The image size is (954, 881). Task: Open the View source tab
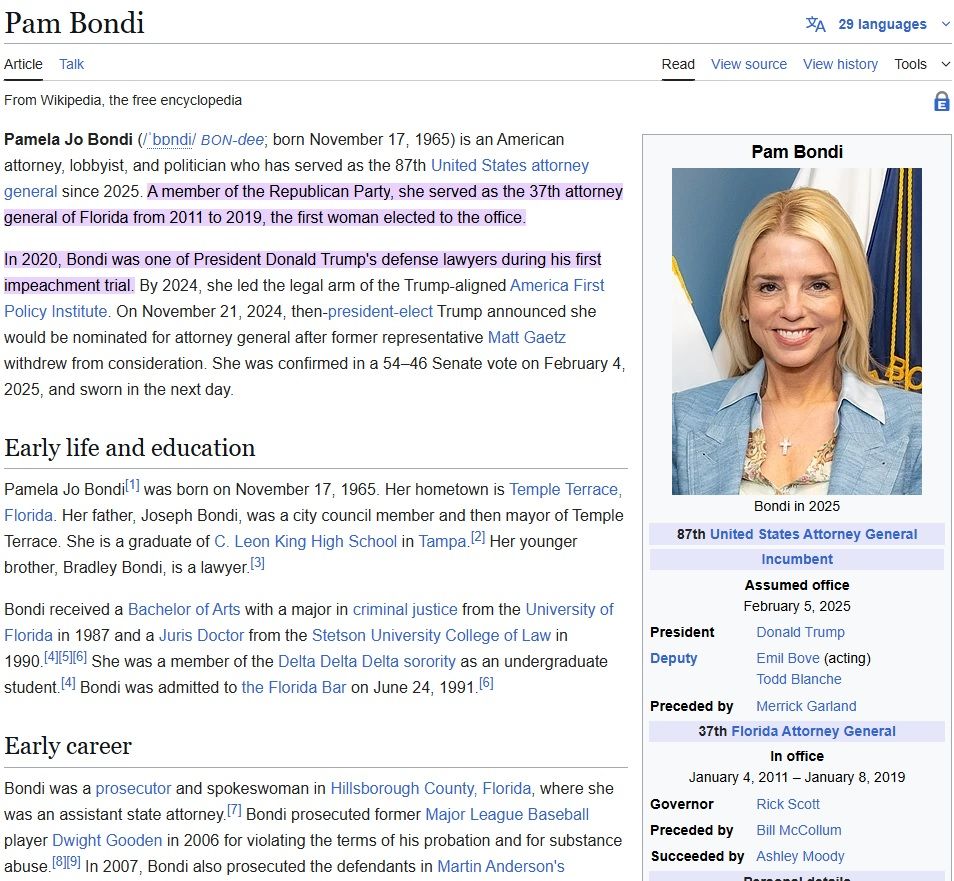tap(748, 64)
